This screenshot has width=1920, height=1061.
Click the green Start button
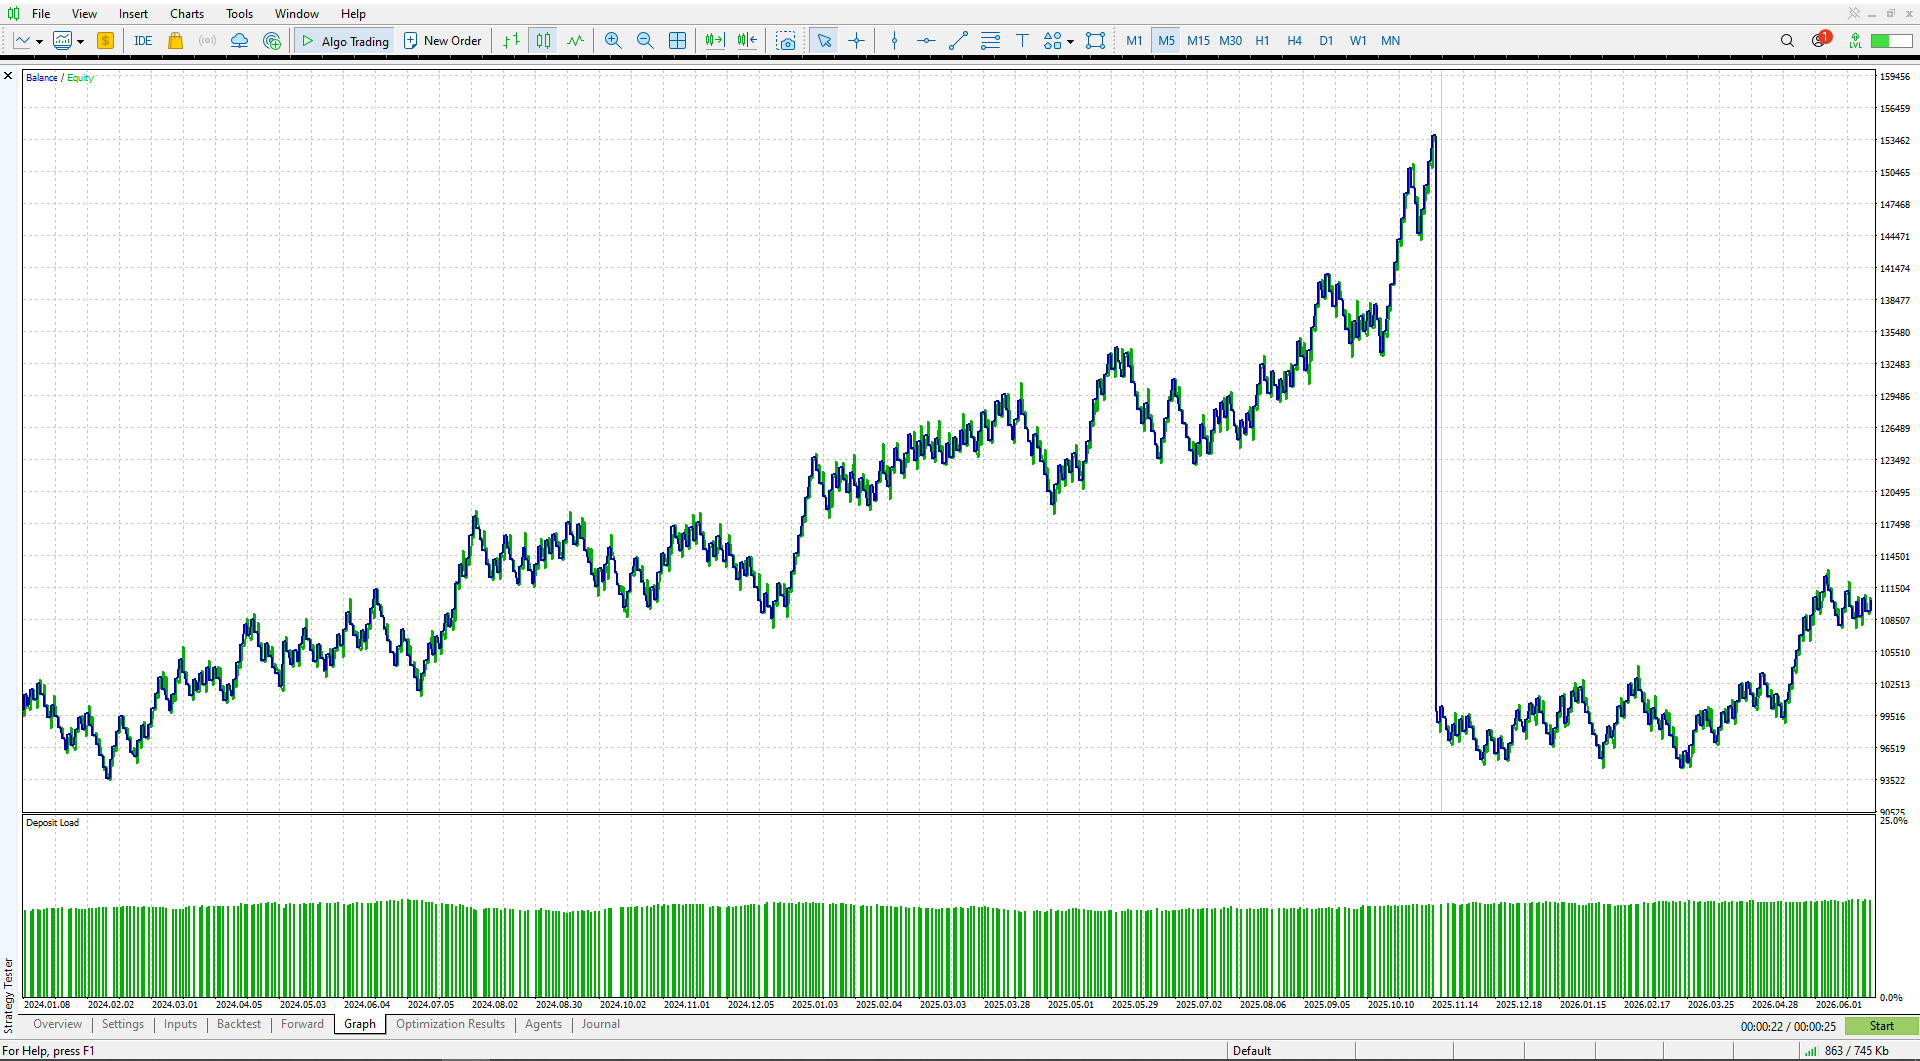[1881, 1026]
